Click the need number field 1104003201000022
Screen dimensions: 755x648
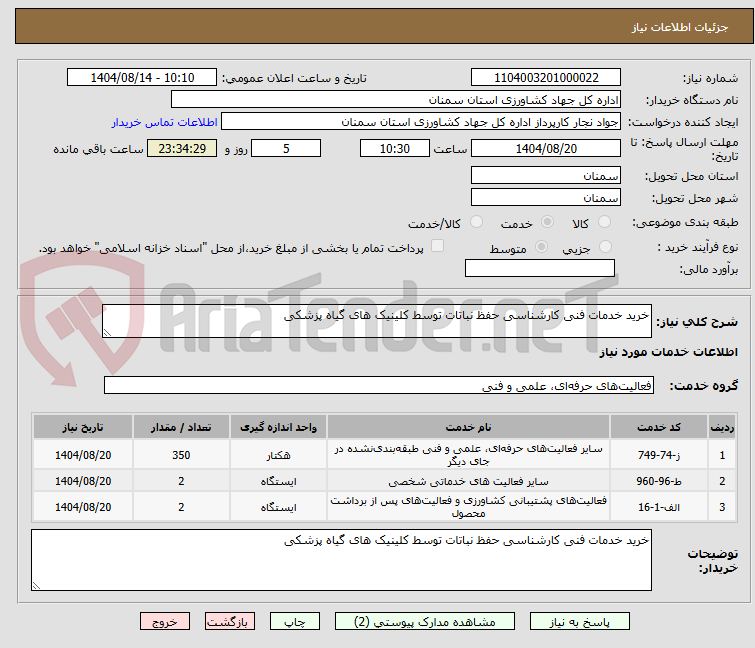[546, 78]
